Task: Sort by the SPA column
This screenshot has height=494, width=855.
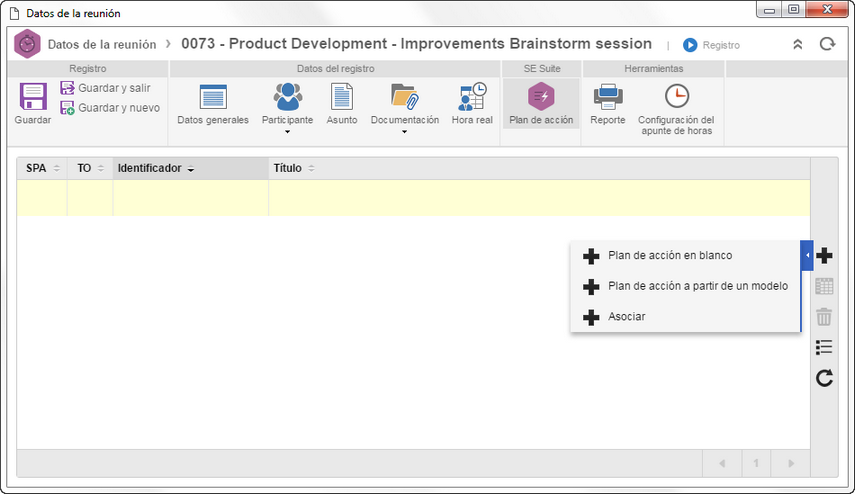Action: tap(42, 168)
